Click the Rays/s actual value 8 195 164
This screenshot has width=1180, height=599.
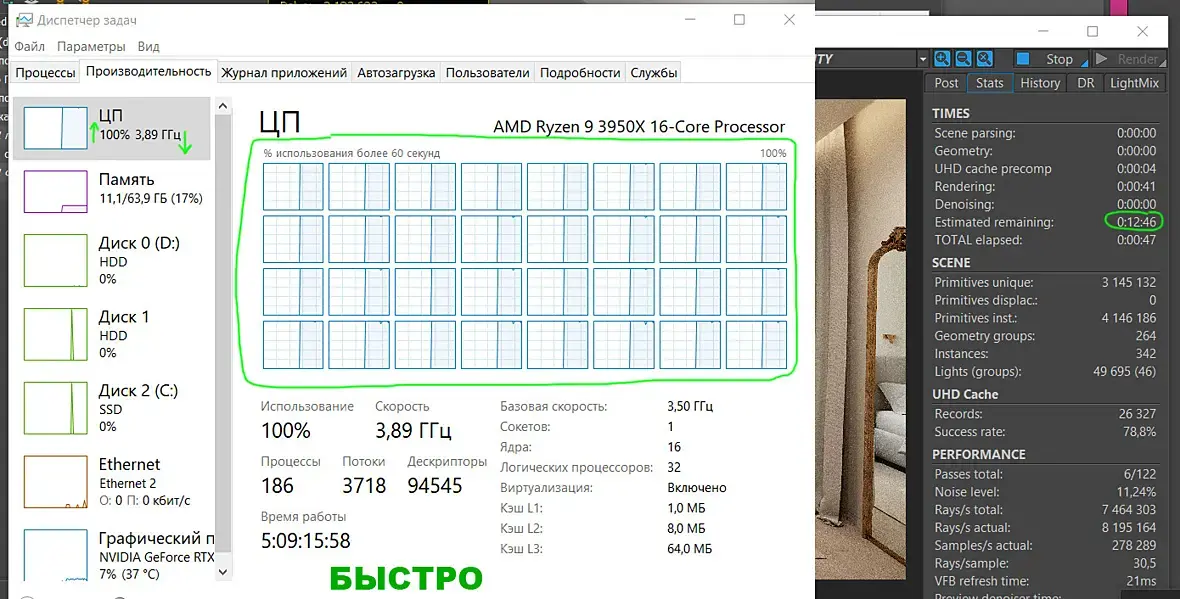(1129, 528)
